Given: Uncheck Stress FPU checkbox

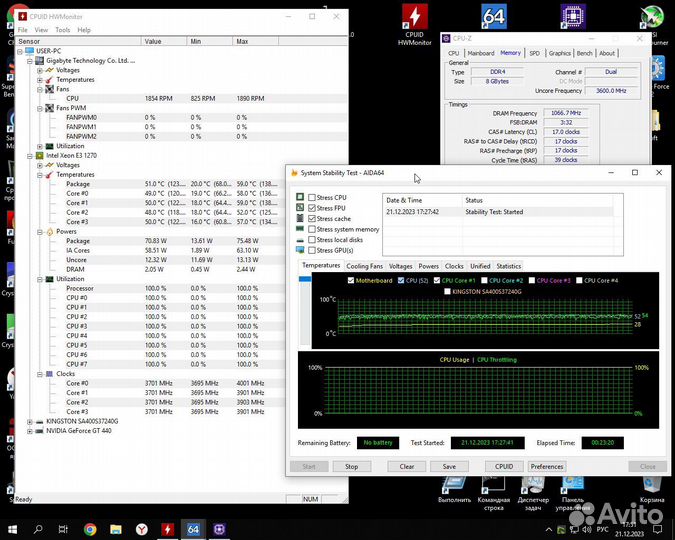Looking at the screenshot, I should (312, 208).
